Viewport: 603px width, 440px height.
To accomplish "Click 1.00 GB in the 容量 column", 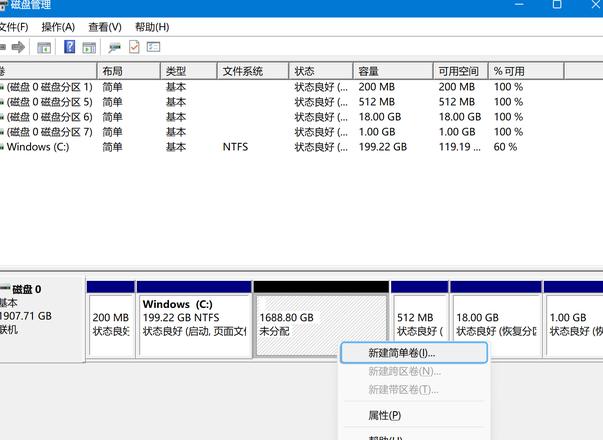I will pyautogui.click(x=377, y=132).
